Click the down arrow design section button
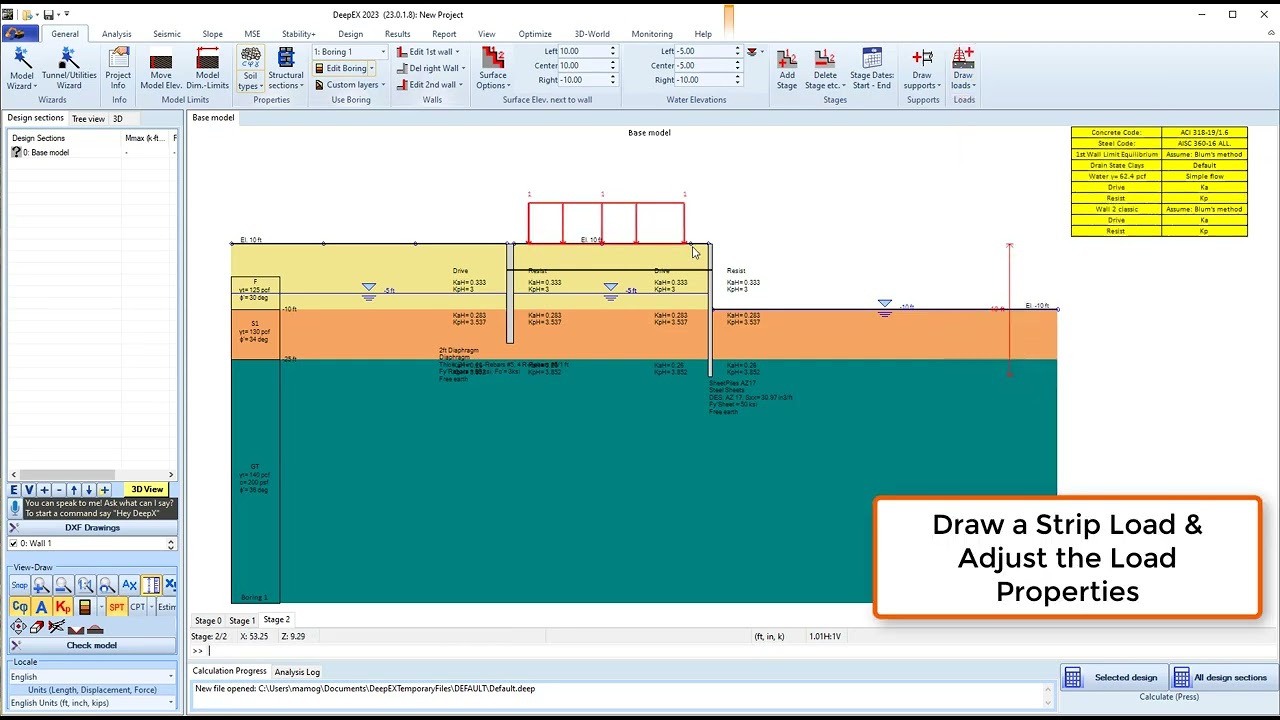Screen dimensions: 1280x720 [89, 490]
